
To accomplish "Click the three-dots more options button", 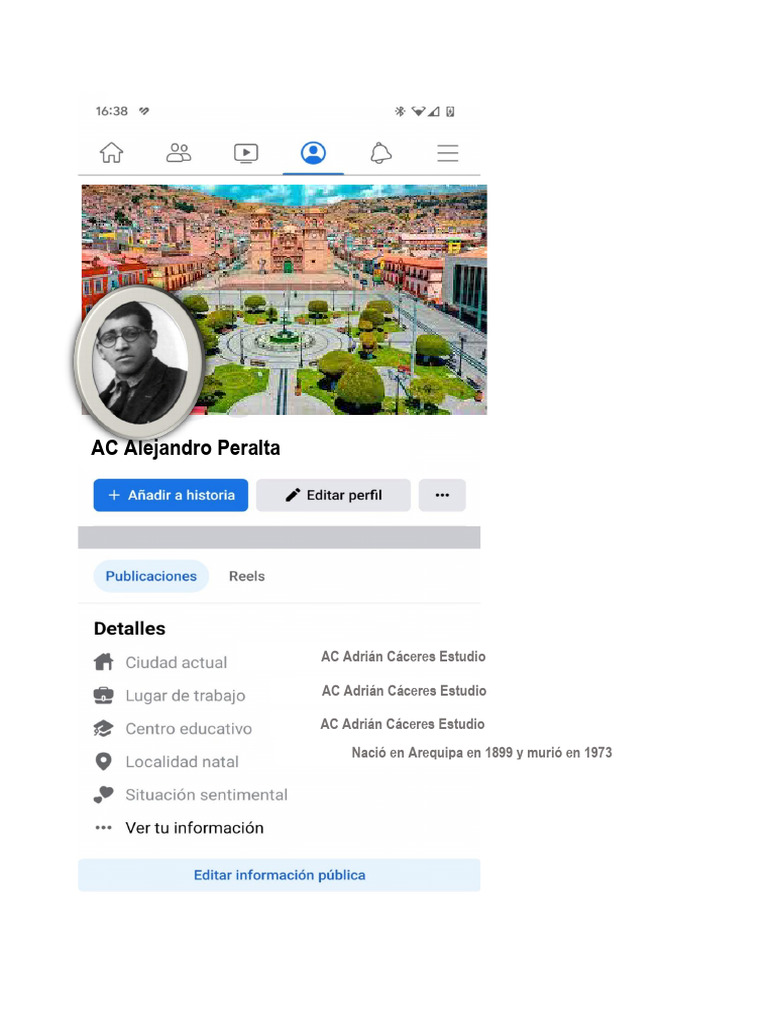I will coord(442,495).
